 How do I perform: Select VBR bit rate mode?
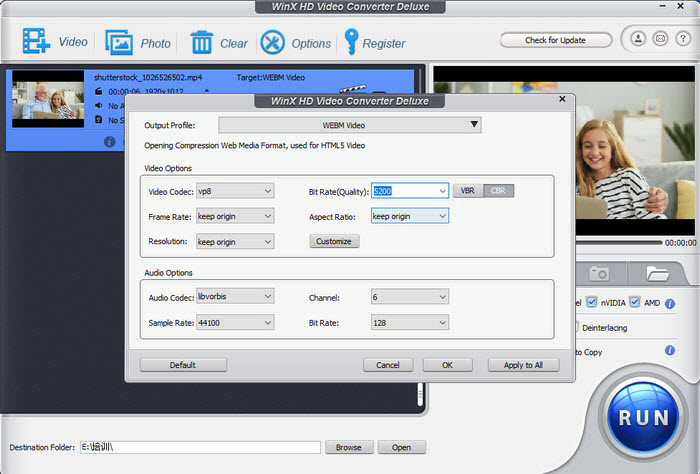[468, 191]
